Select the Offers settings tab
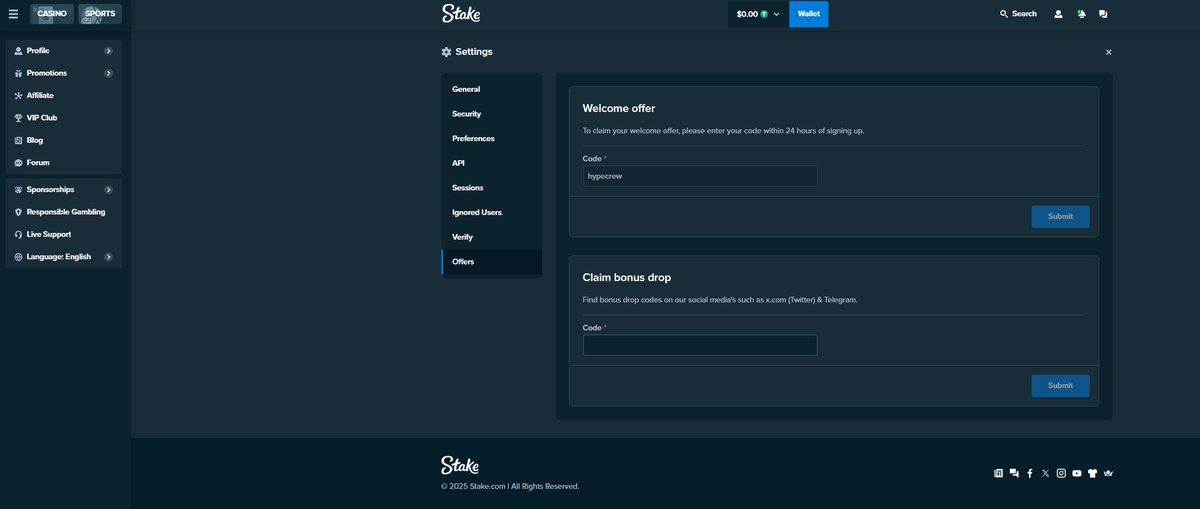This screenshot has height=509, width=1200. (492, 262)
